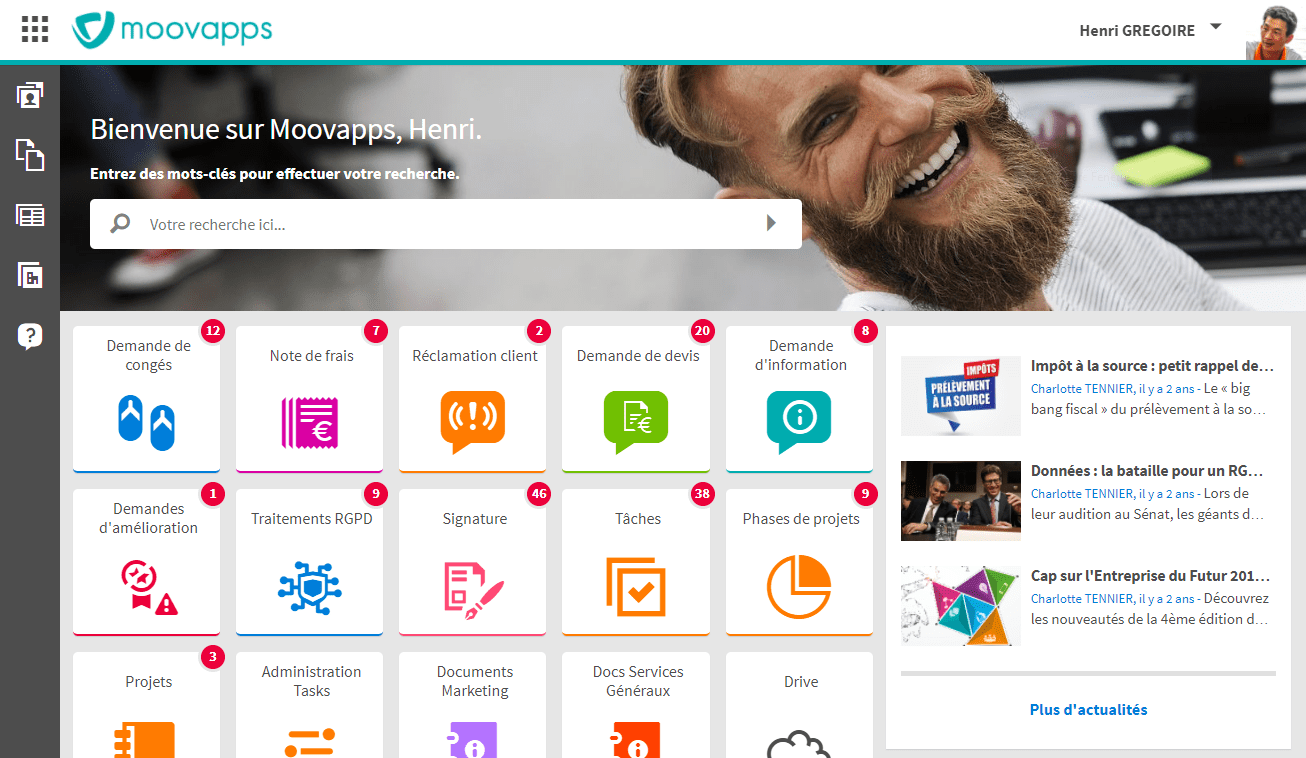Click Henri GREGOIRE's profile photo
The height and width of the screenshot is (758, 1306).
point(1275,32)
